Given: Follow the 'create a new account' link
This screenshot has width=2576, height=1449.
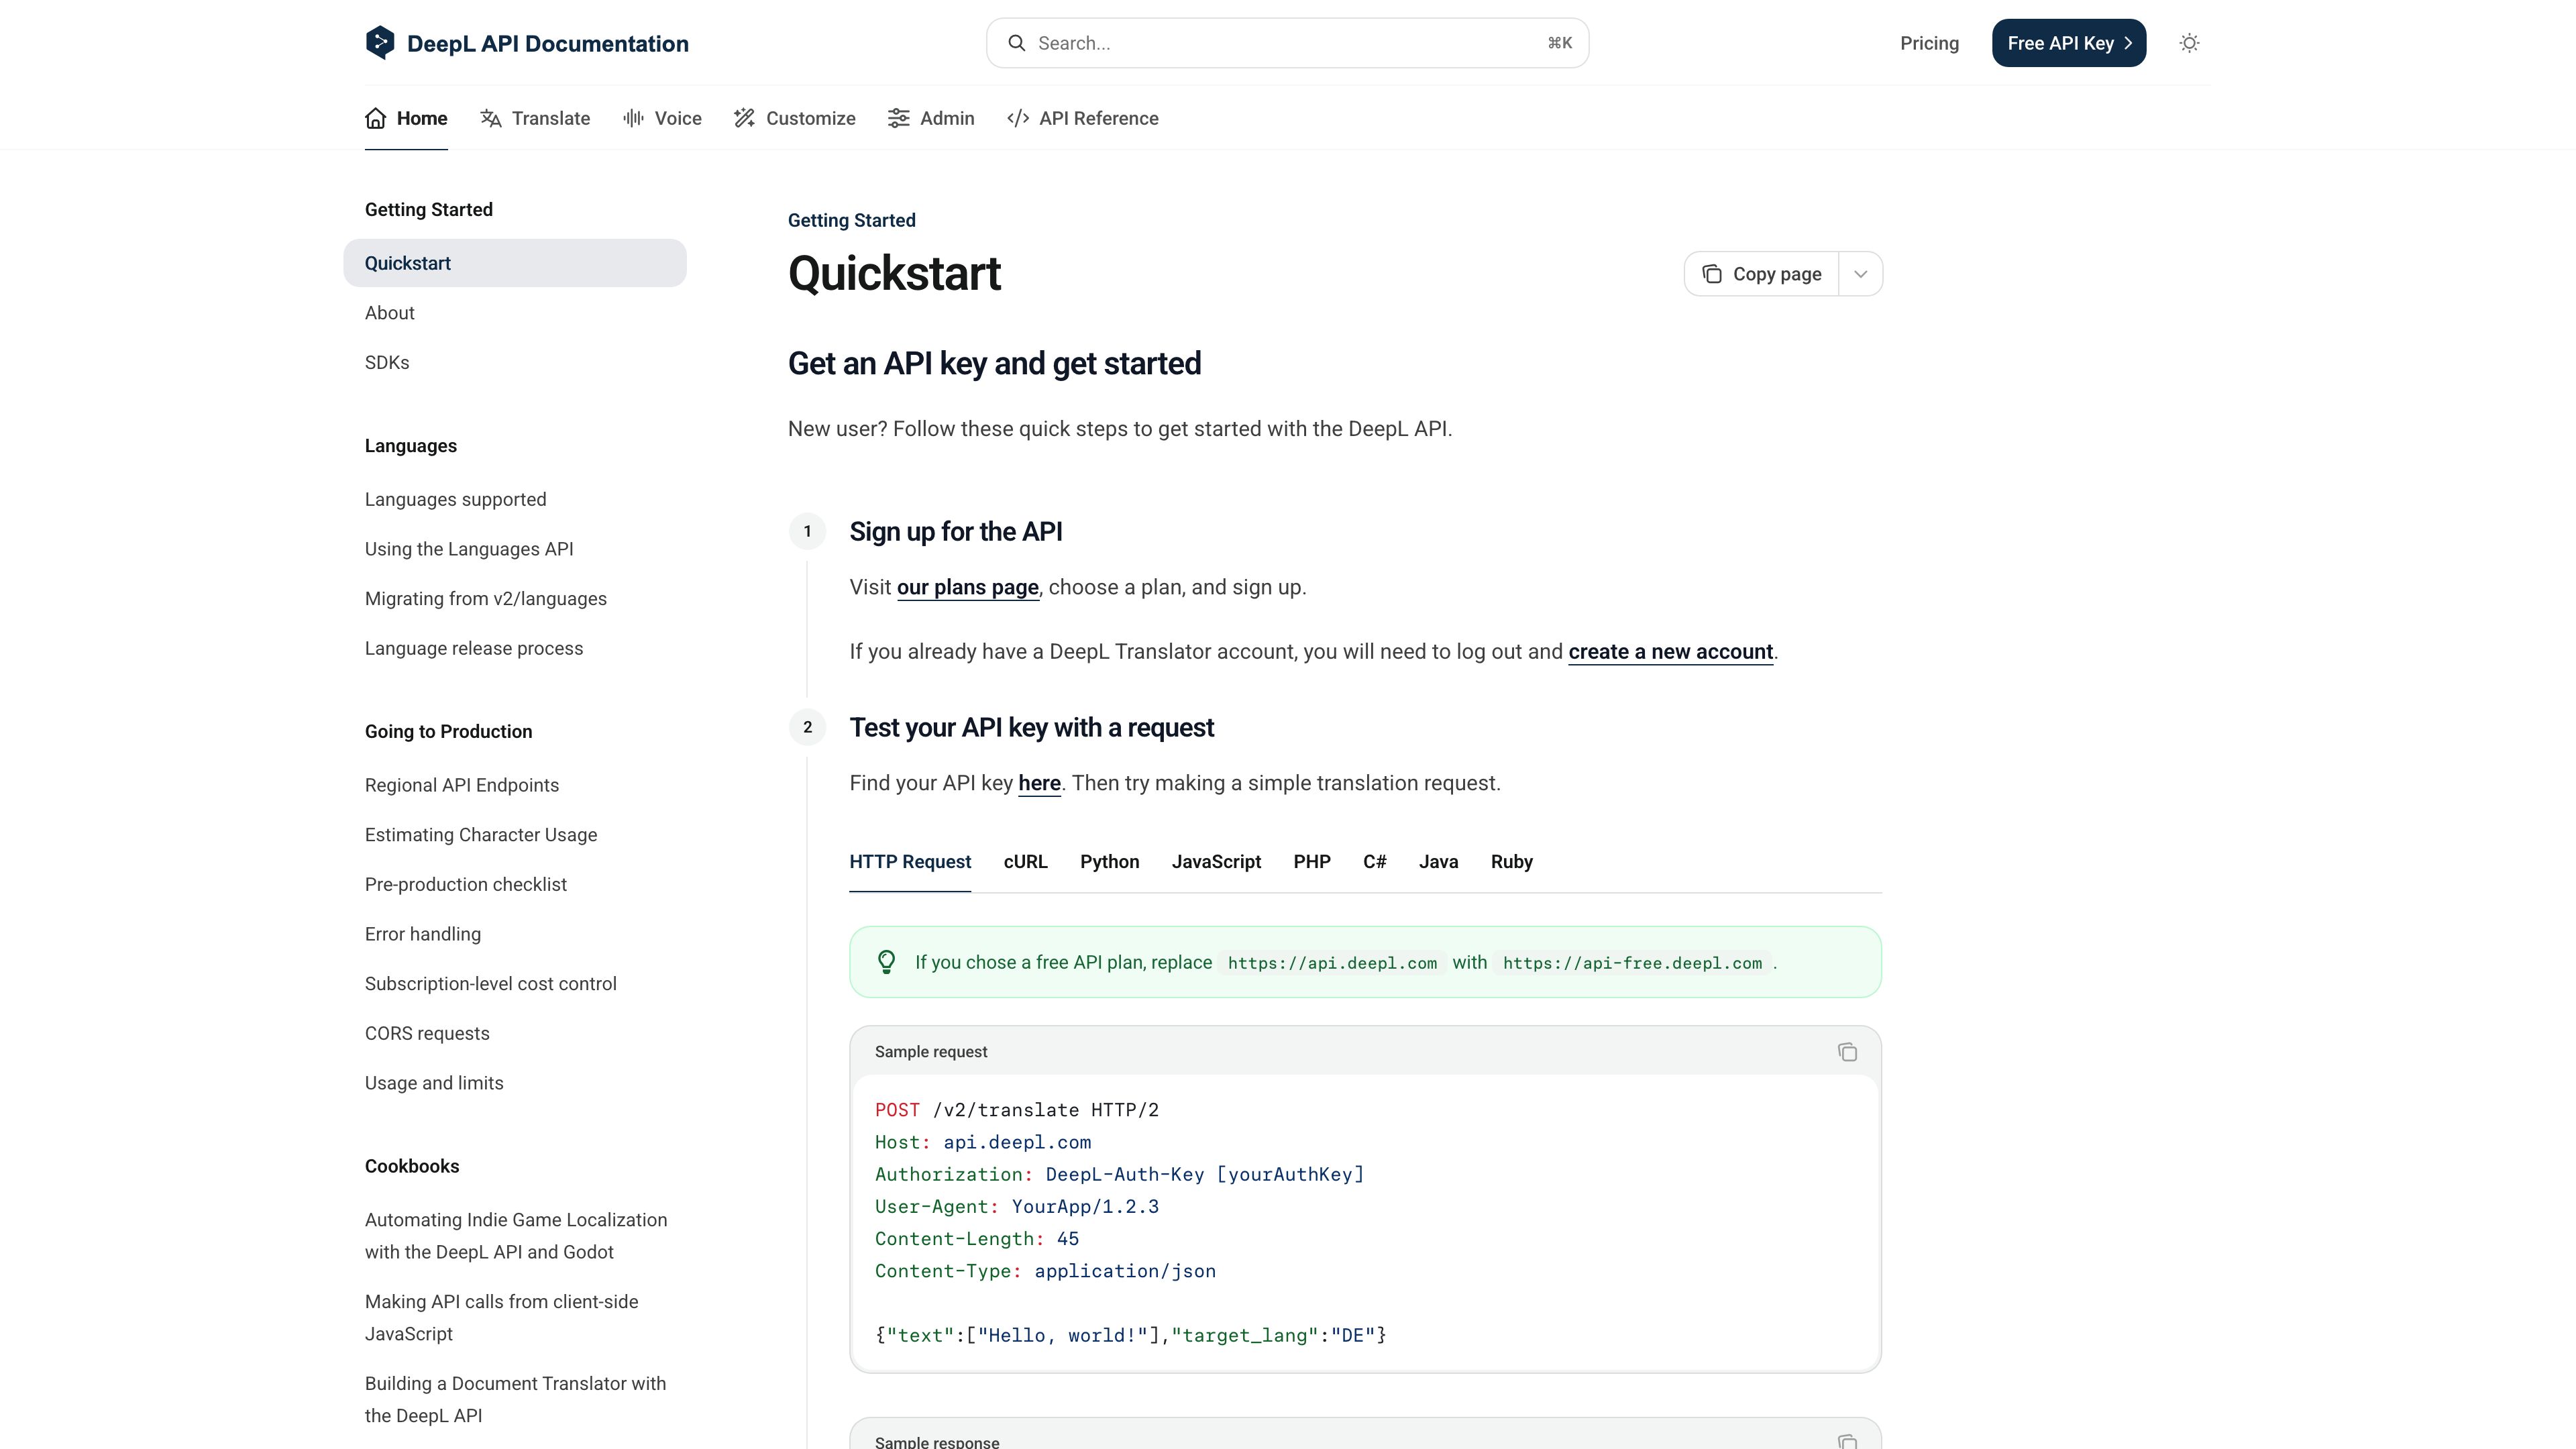Looking at the screenshot, I should tap(1670, 652).
